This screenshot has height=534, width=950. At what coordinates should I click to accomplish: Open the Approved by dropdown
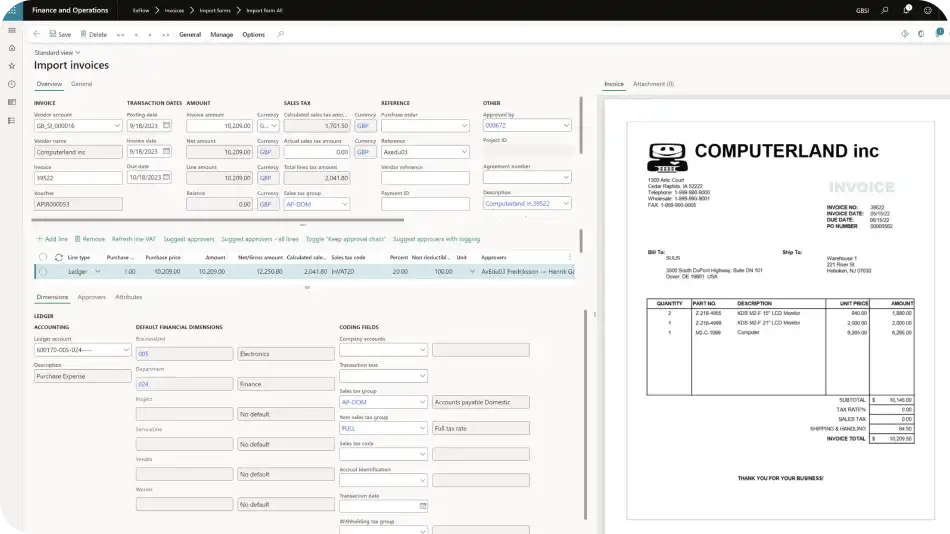566,125
